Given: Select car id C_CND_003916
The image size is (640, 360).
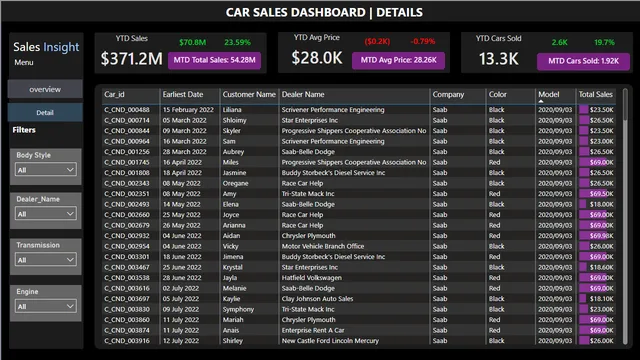Looking at the screenshot, I should 127,341.
